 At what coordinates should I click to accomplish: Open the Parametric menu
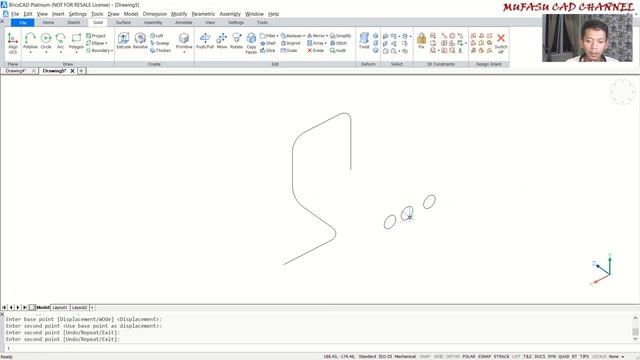[203, 14]
